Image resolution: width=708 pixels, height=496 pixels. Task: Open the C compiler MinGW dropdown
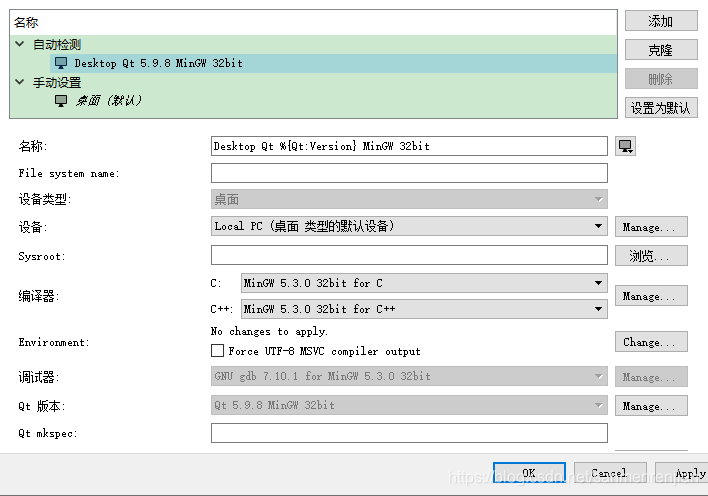point(424,283)
